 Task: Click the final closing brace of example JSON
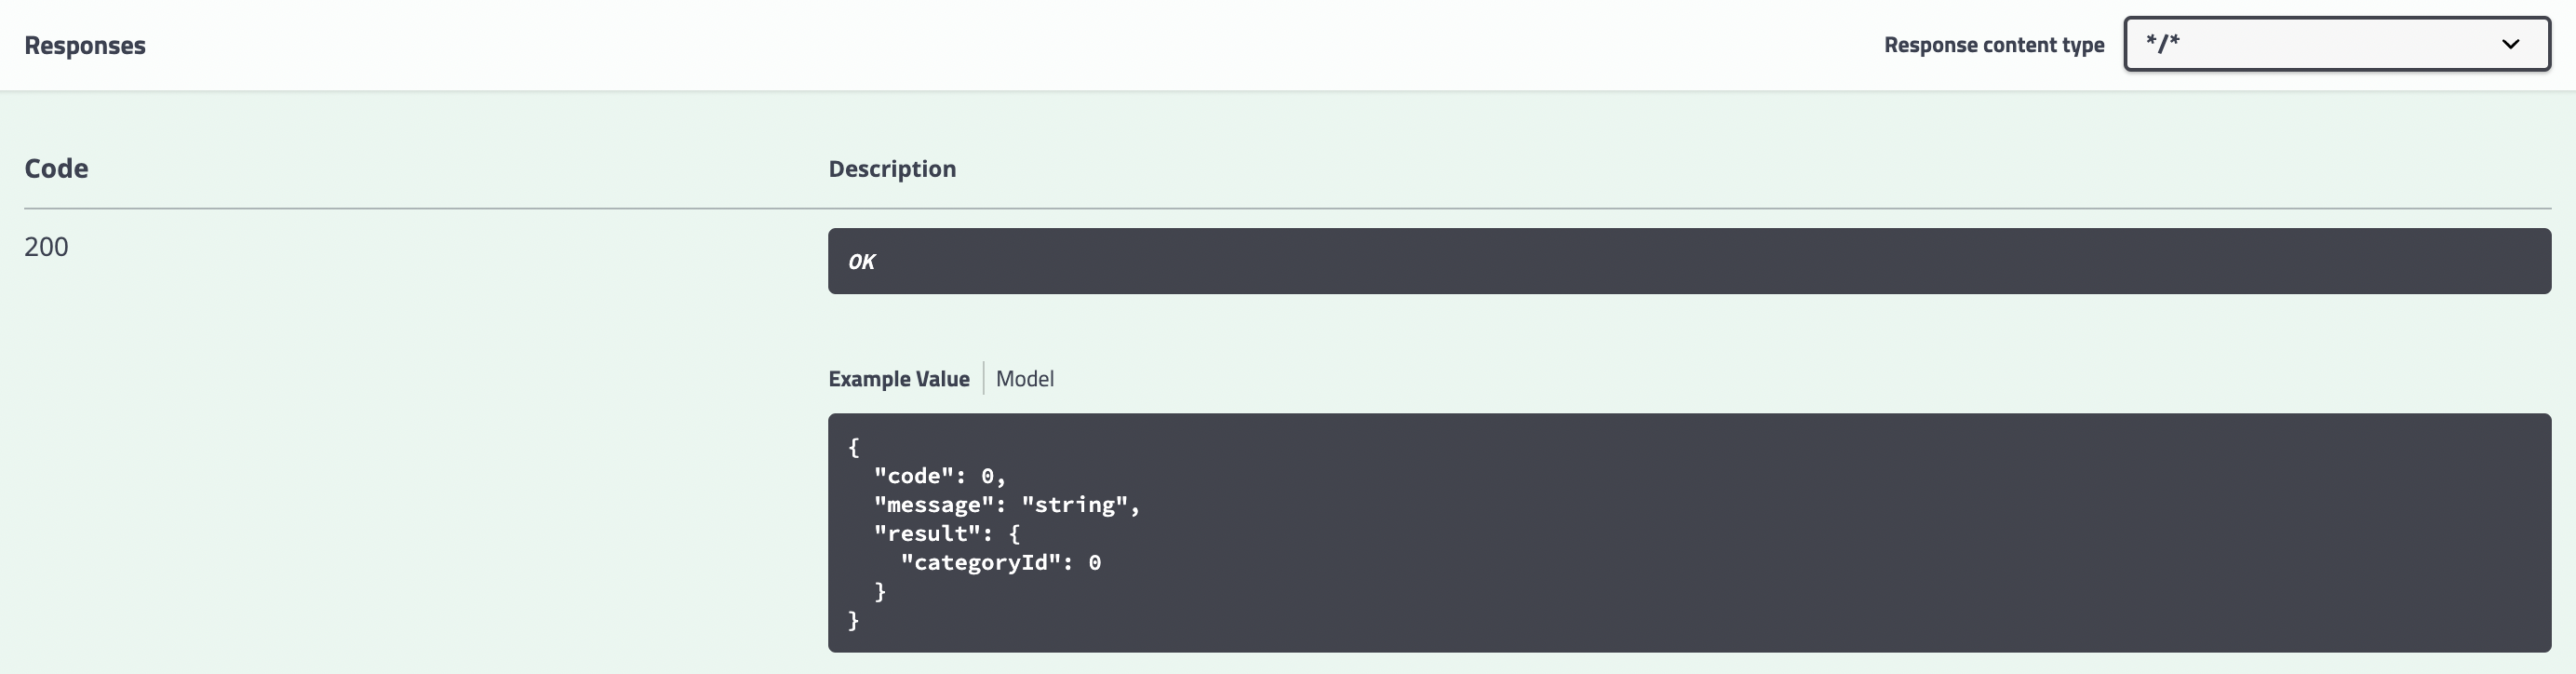coord(854,621)
